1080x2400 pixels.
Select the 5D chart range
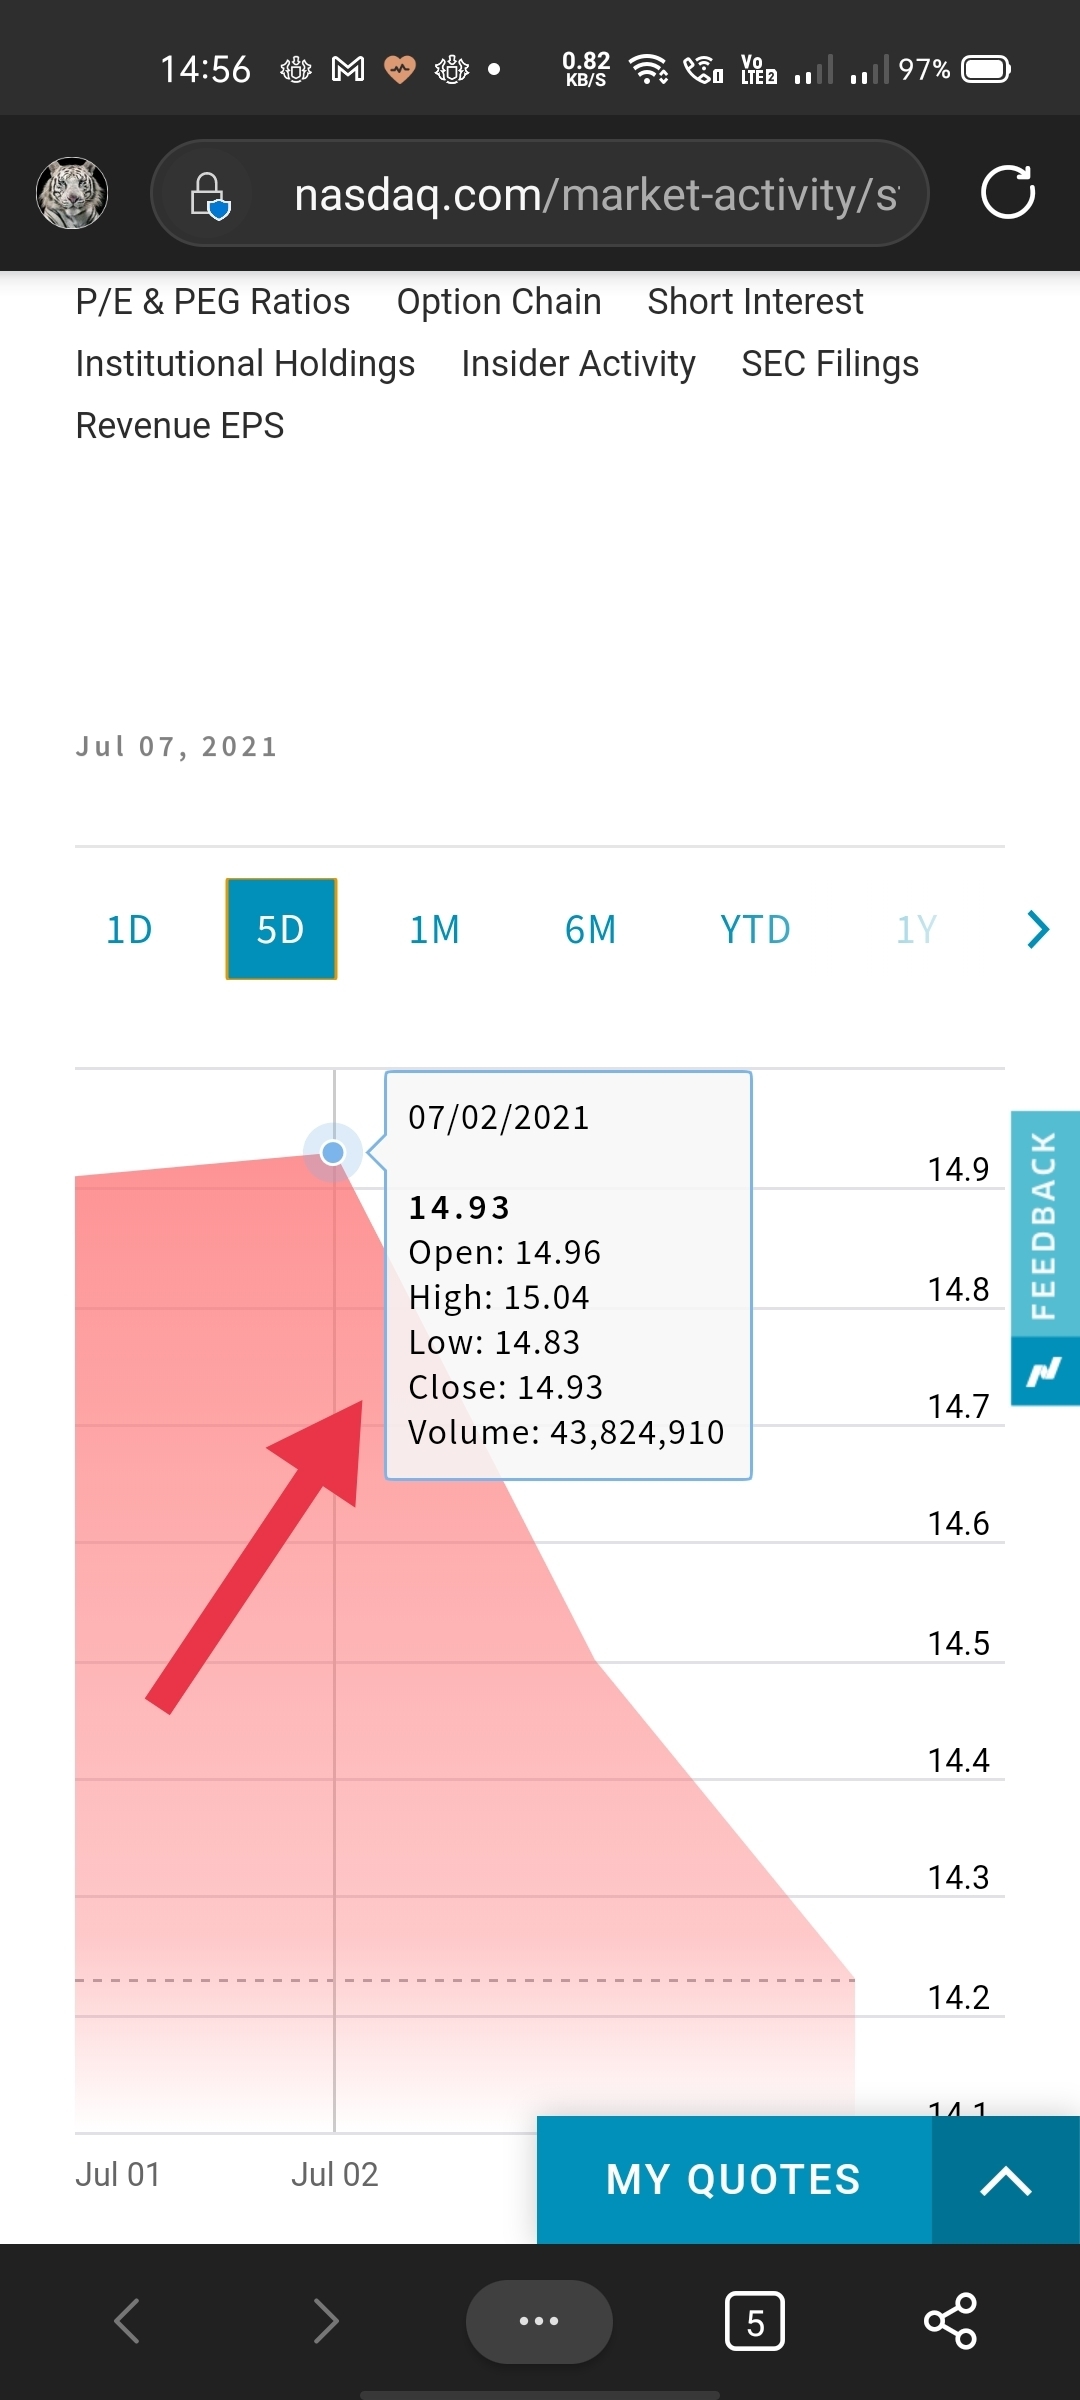[281, 930]
